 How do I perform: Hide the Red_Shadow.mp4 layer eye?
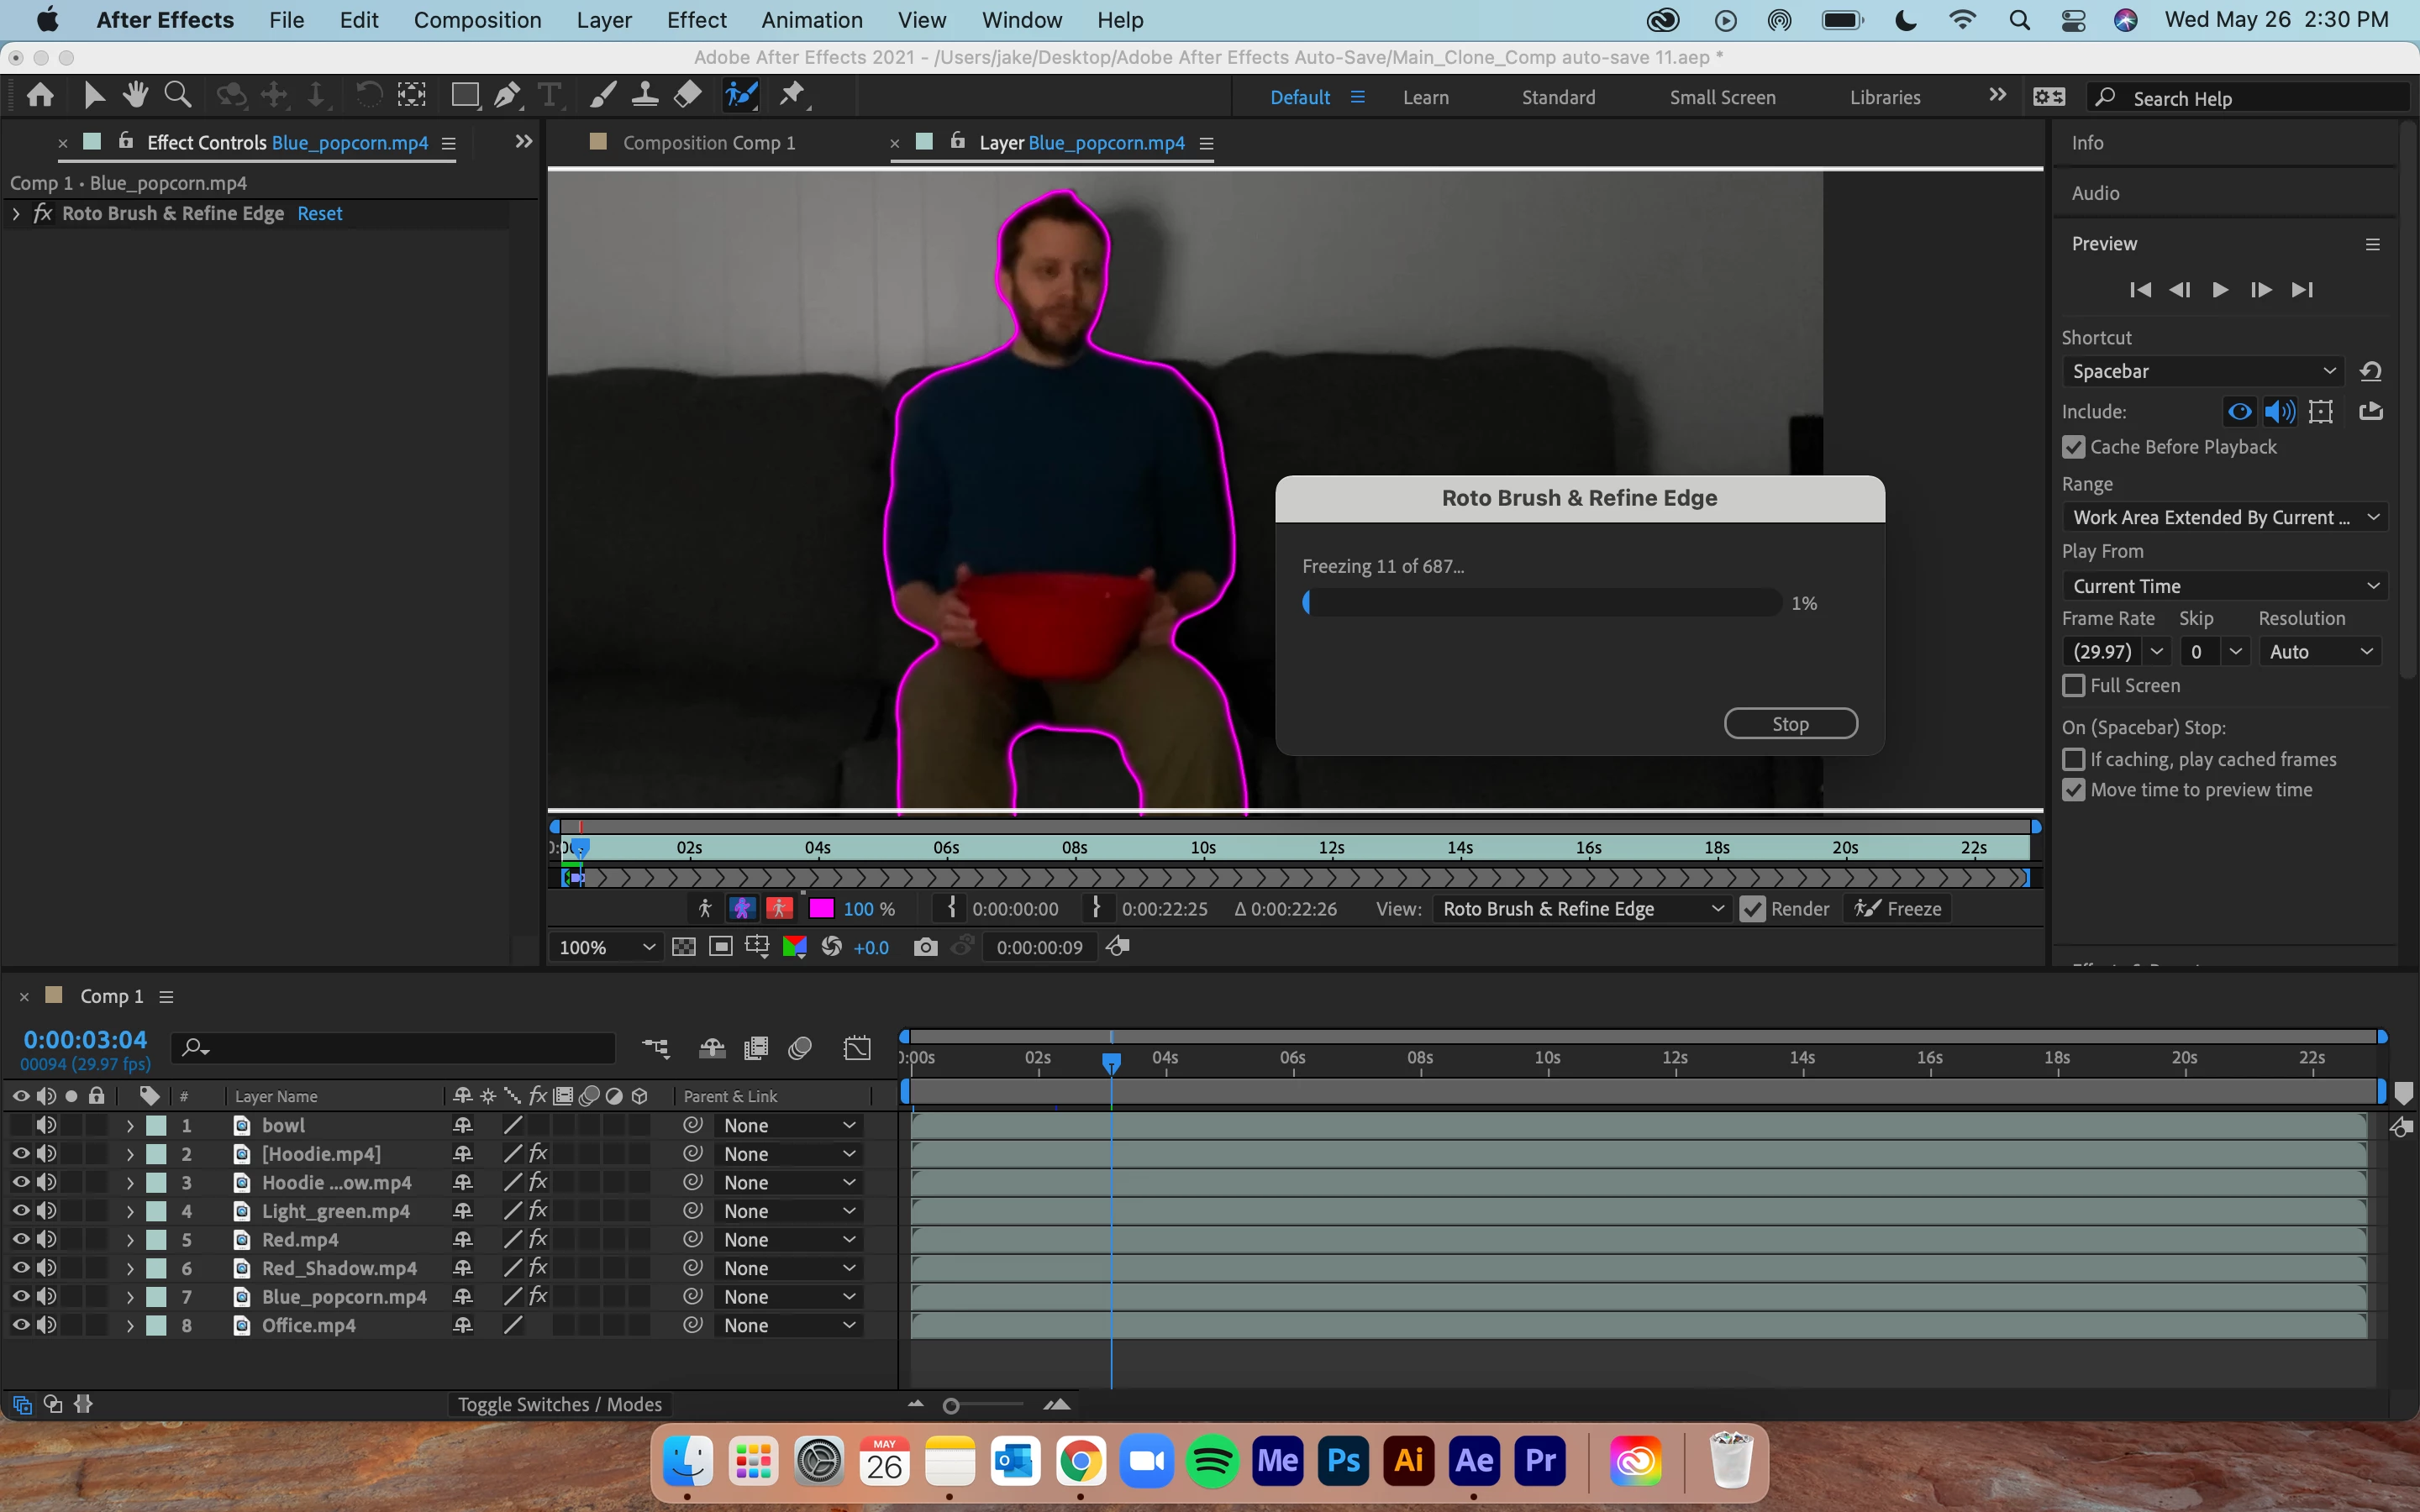[x=20, y=1267]
